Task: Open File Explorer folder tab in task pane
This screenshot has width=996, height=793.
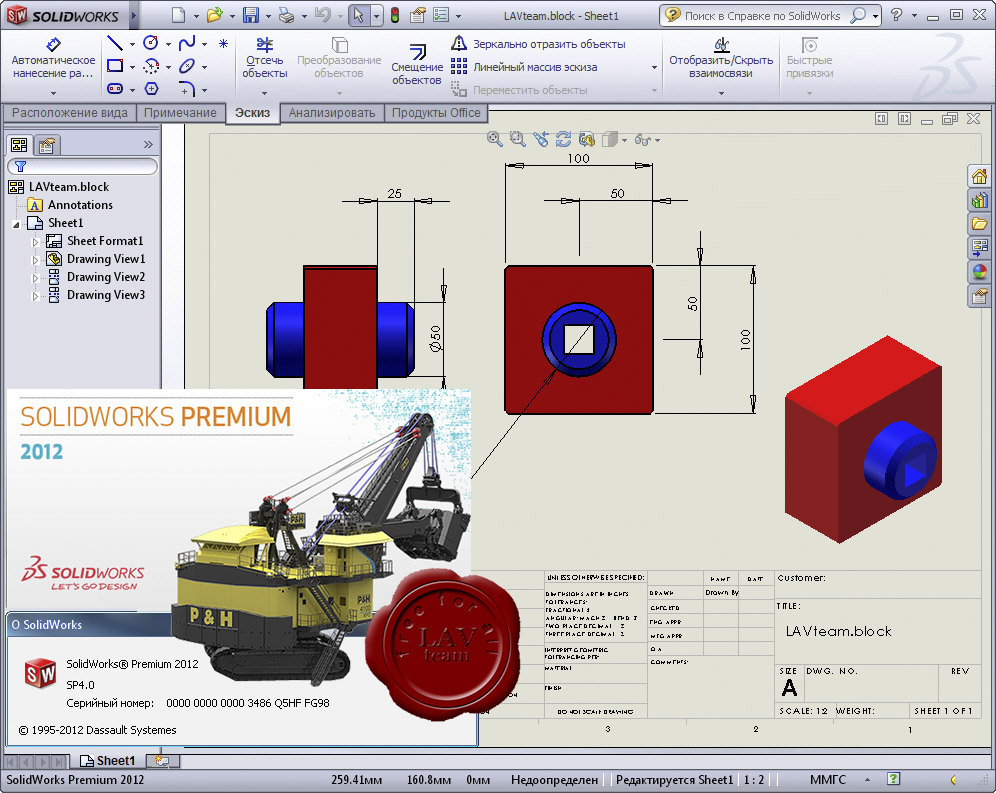Action: (x=979, y=224)
